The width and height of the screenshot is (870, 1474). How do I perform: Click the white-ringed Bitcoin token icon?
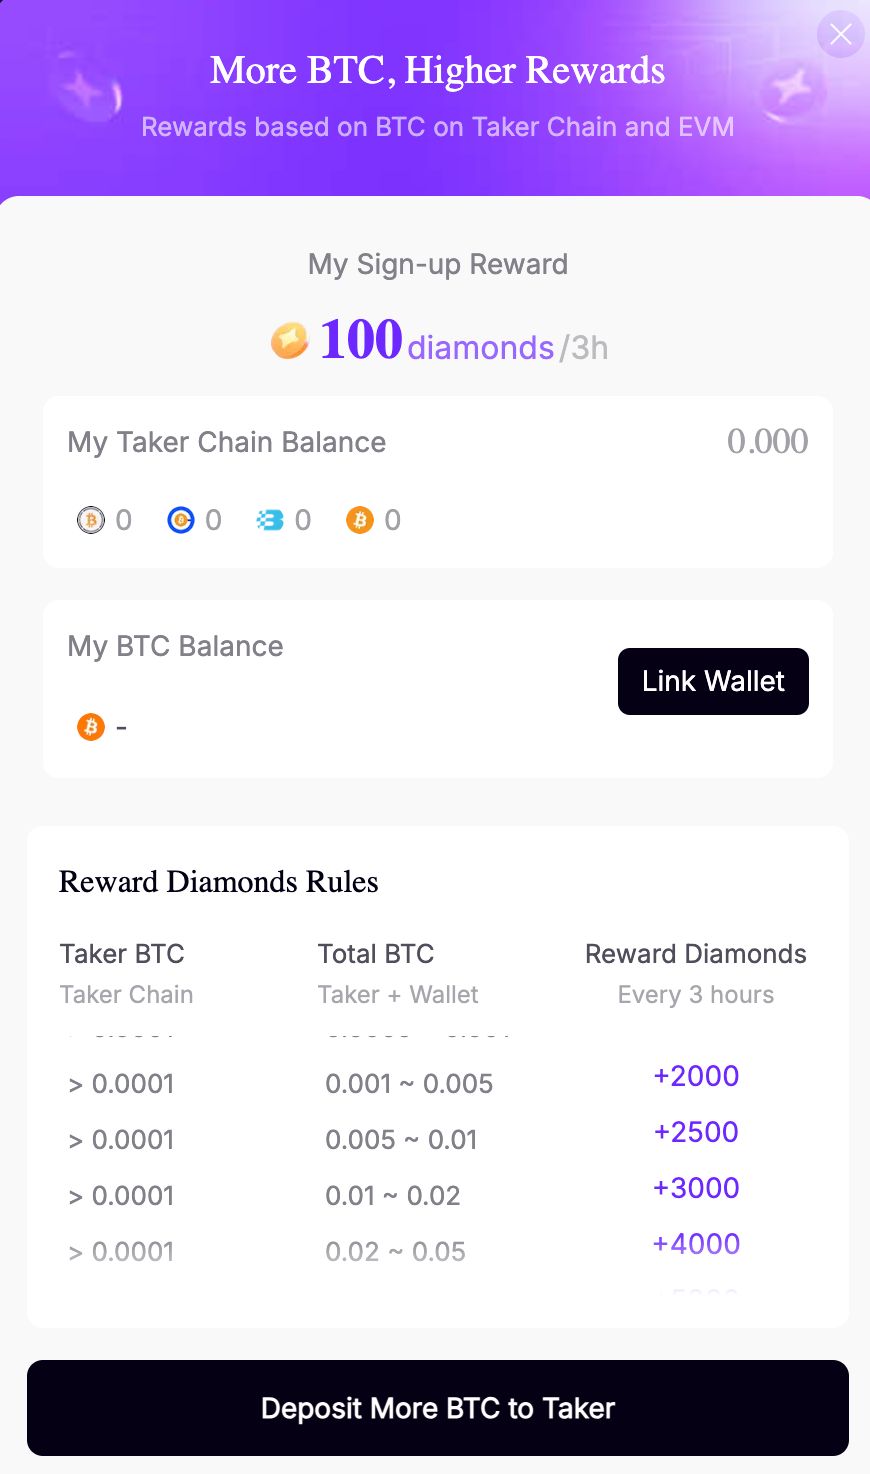point(91,520)
